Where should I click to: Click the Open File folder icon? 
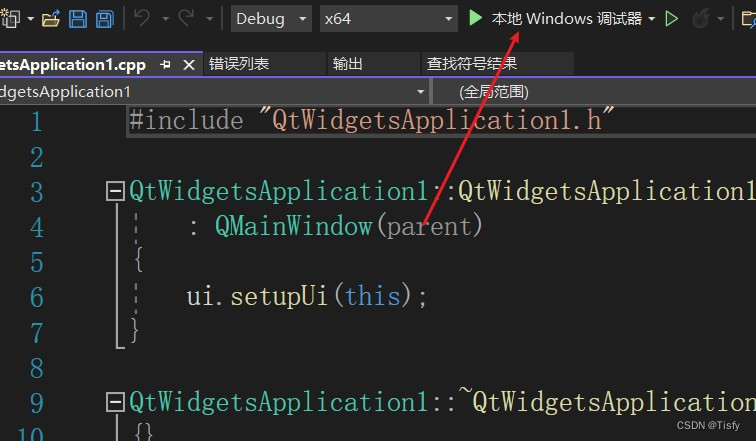click(51, 19)
